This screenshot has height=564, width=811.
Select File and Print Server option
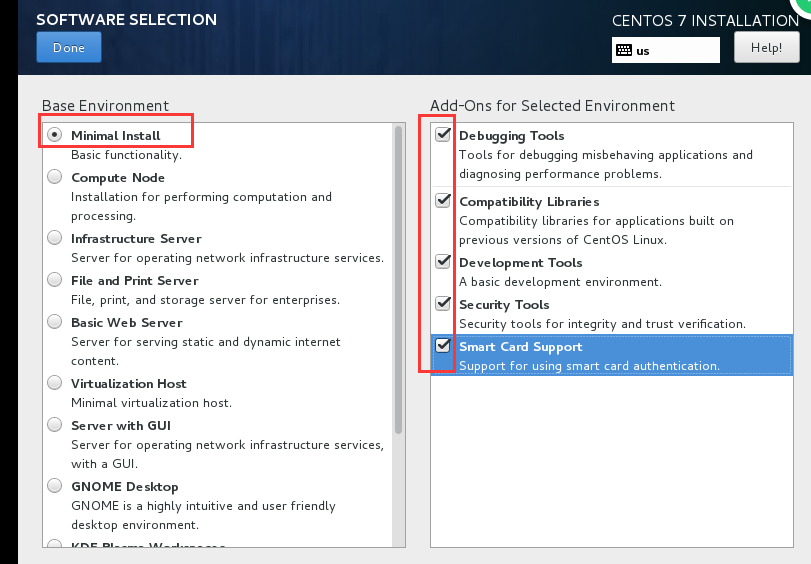[x=54, y=280]
